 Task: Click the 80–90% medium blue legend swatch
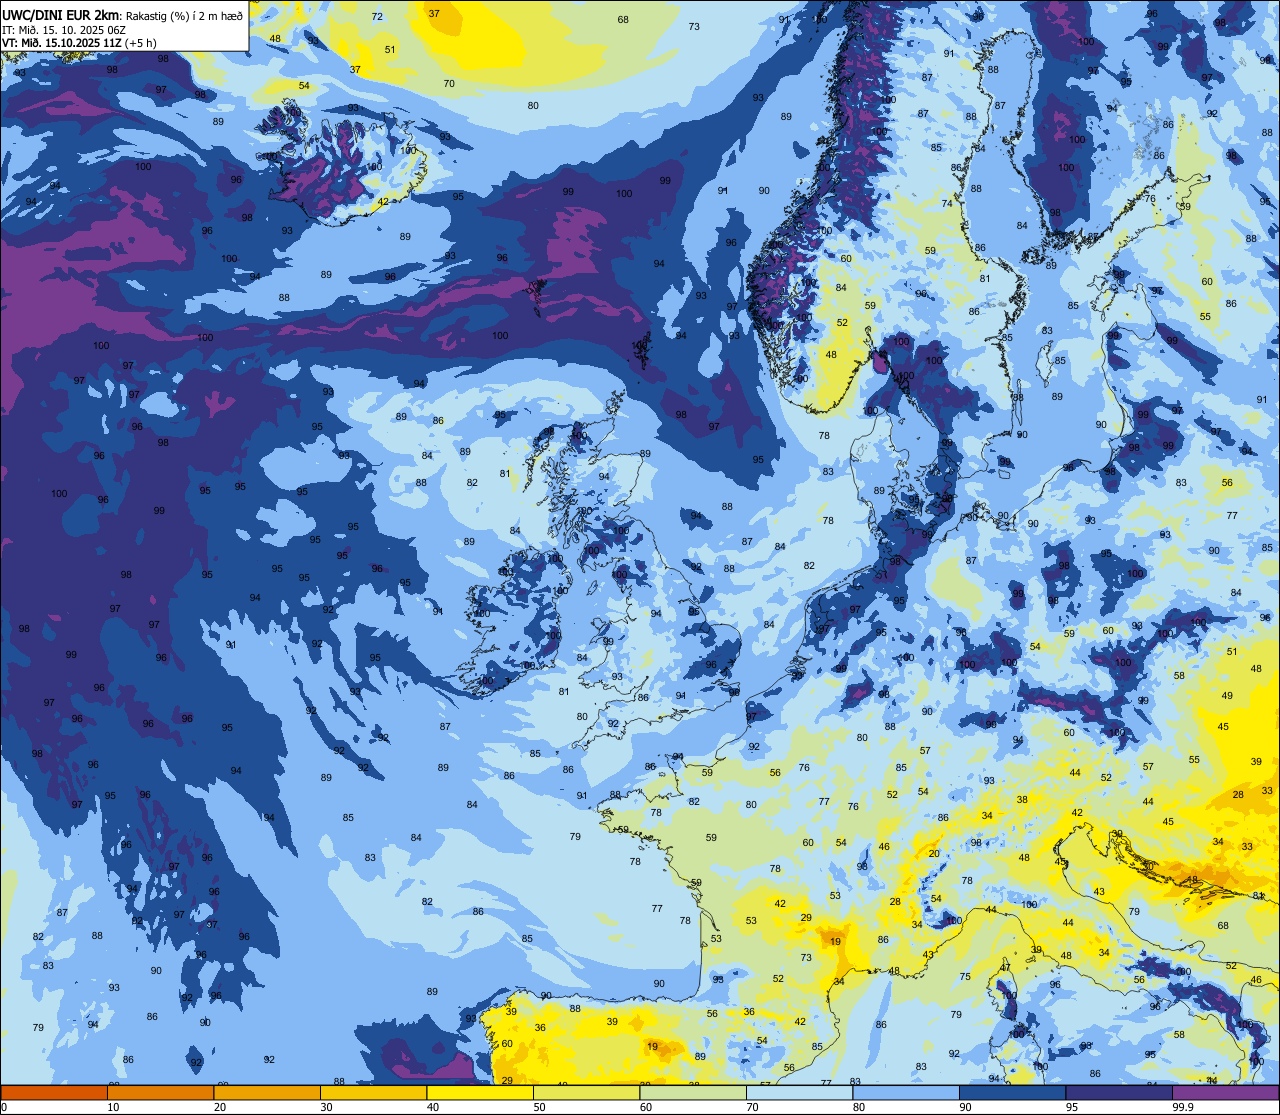pos(906,1093)
